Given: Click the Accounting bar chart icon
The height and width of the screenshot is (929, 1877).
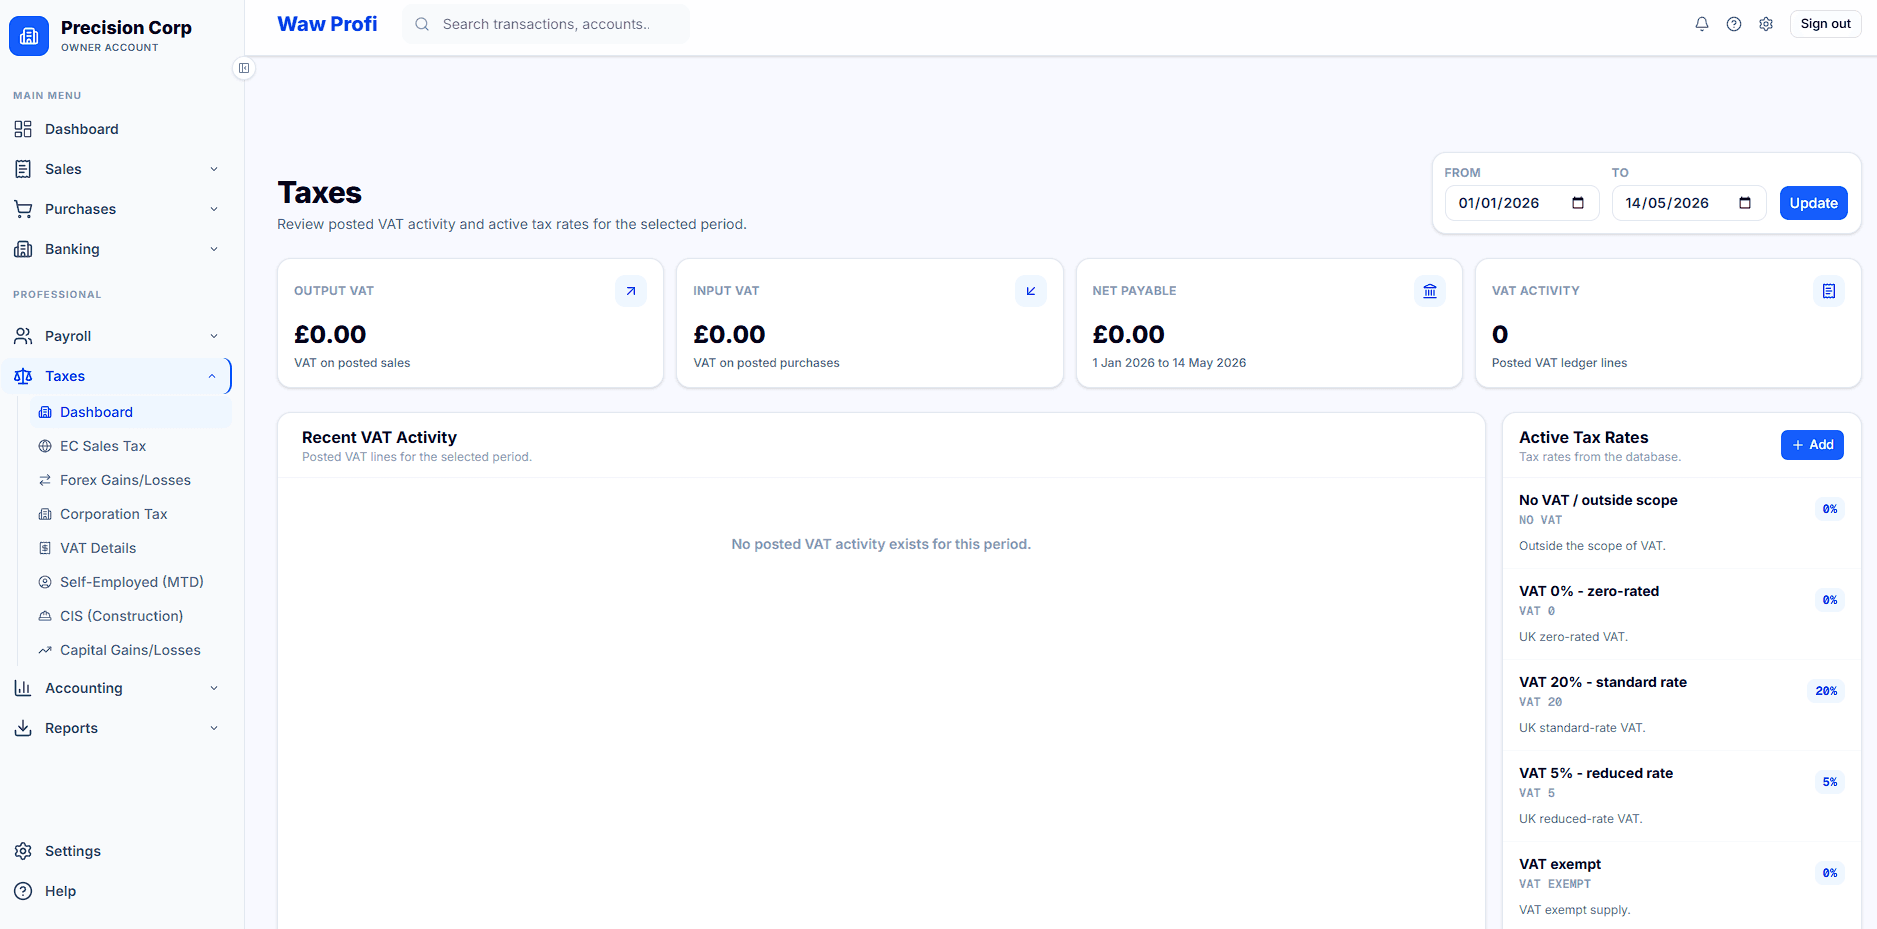Looking at the screenshot, I should pos(23,688).
